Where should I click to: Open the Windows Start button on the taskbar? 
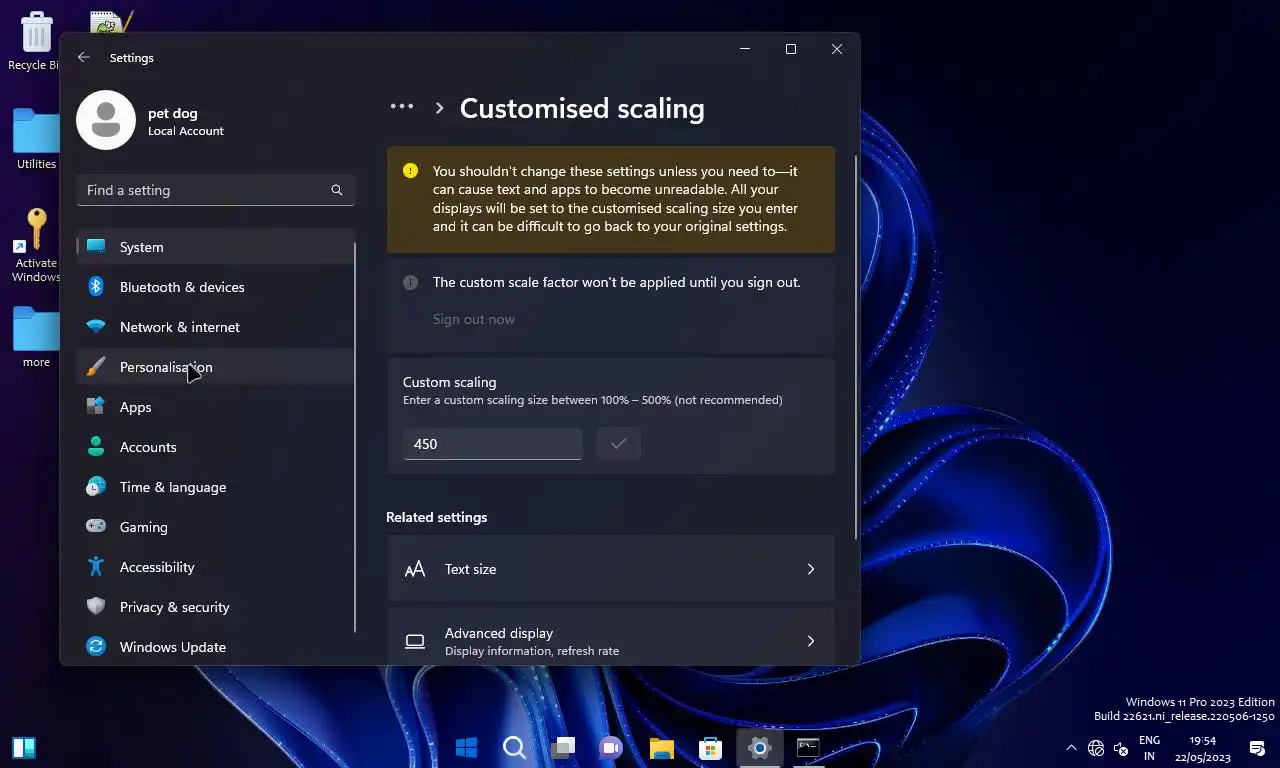click(466, 747)
